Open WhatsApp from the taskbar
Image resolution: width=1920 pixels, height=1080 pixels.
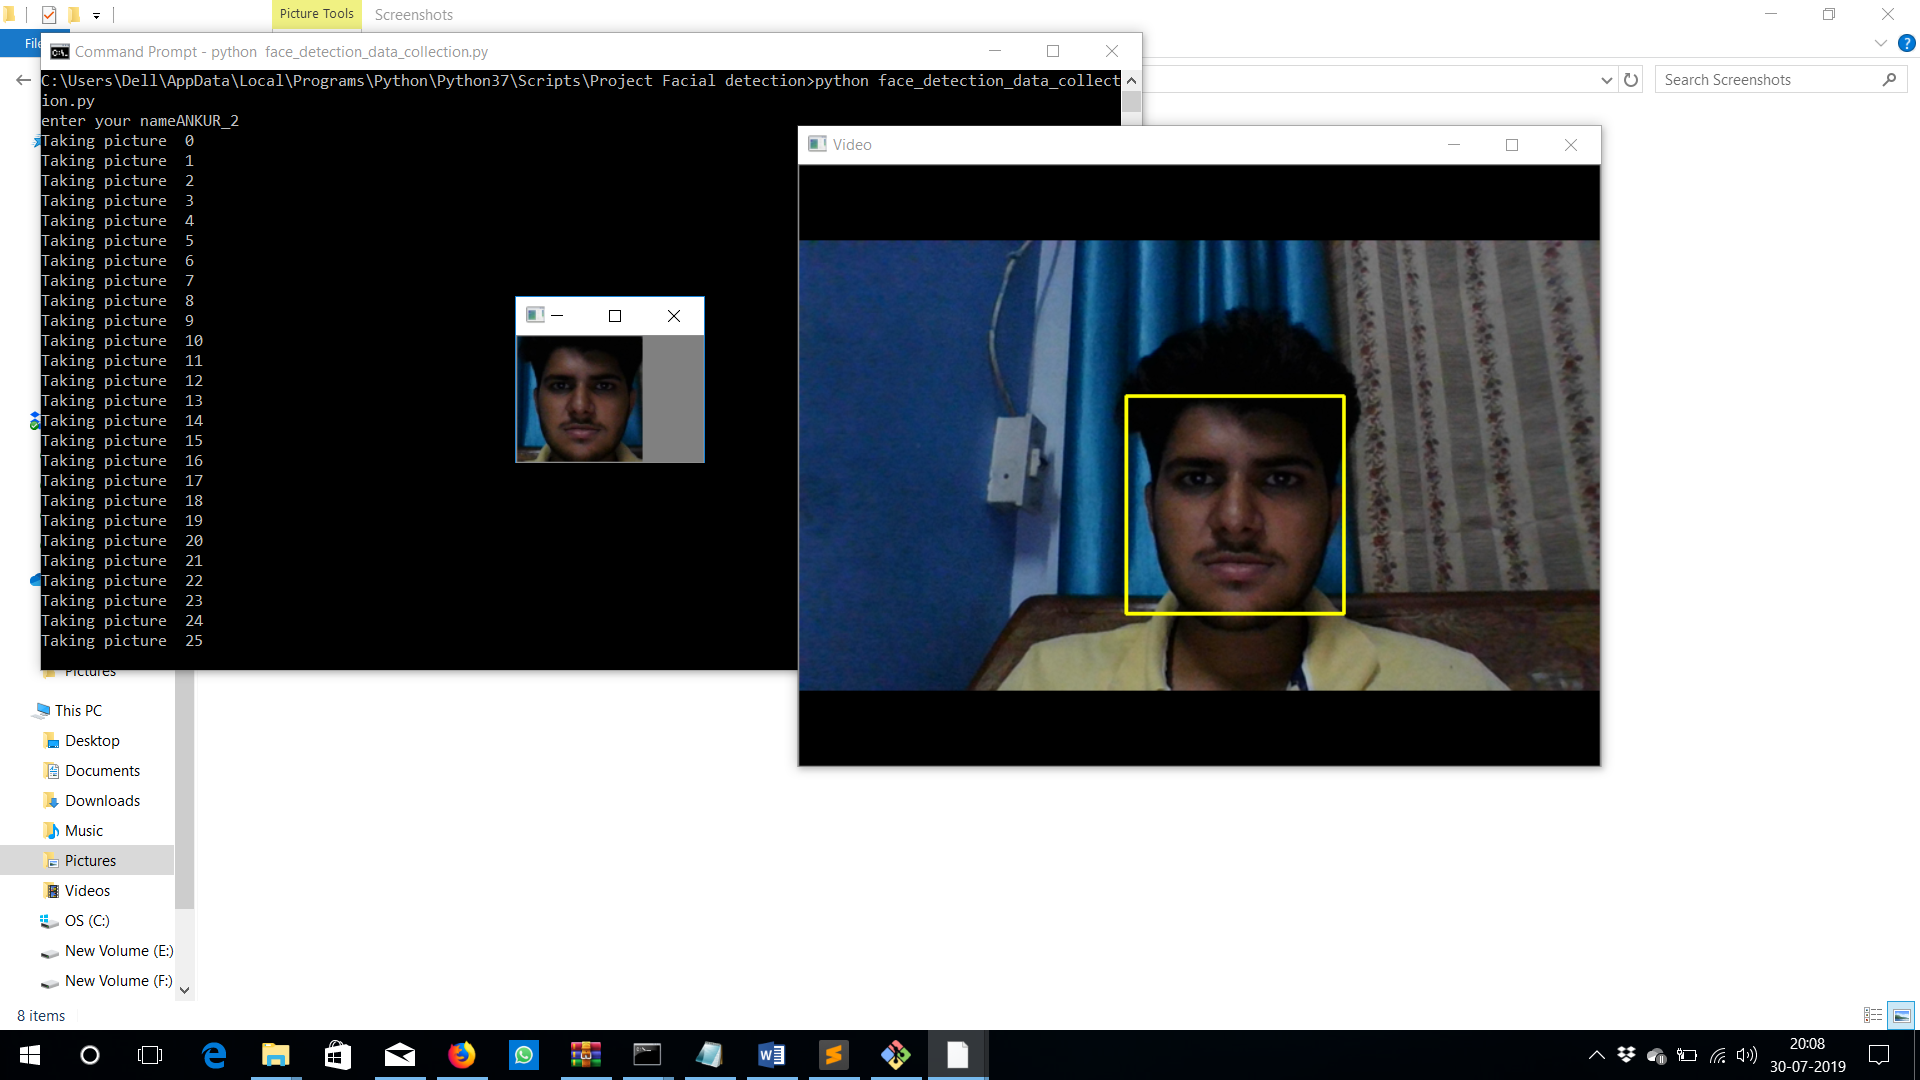[524, 1055]
